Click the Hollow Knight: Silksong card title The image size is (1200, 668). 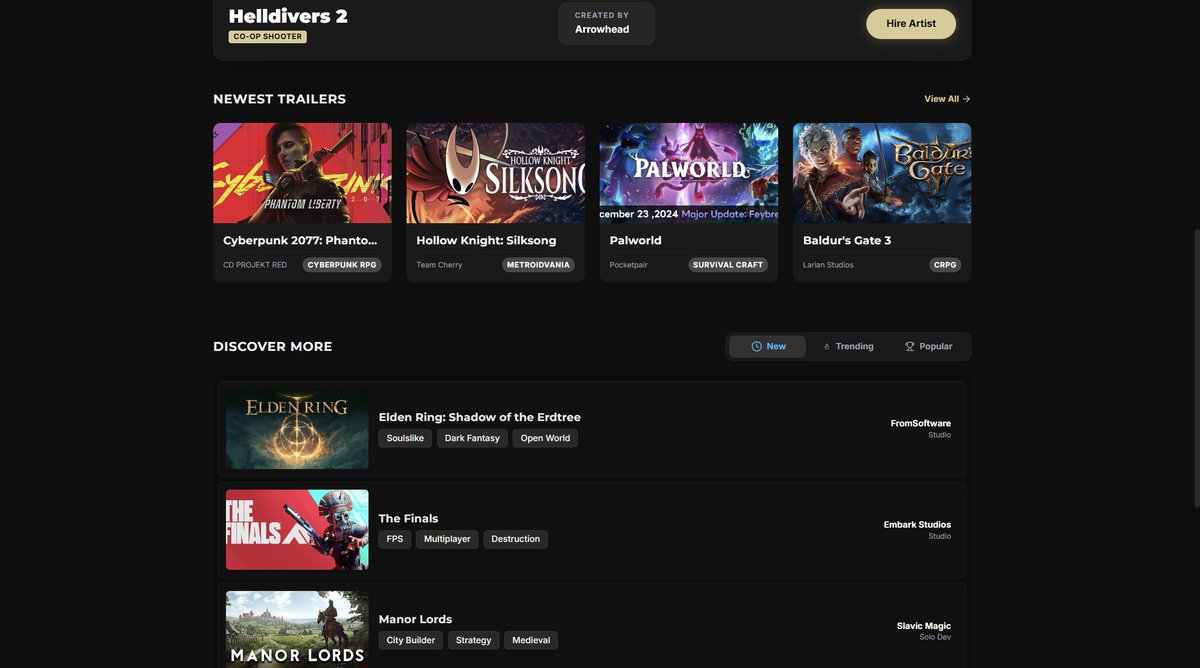click(486, 241)
